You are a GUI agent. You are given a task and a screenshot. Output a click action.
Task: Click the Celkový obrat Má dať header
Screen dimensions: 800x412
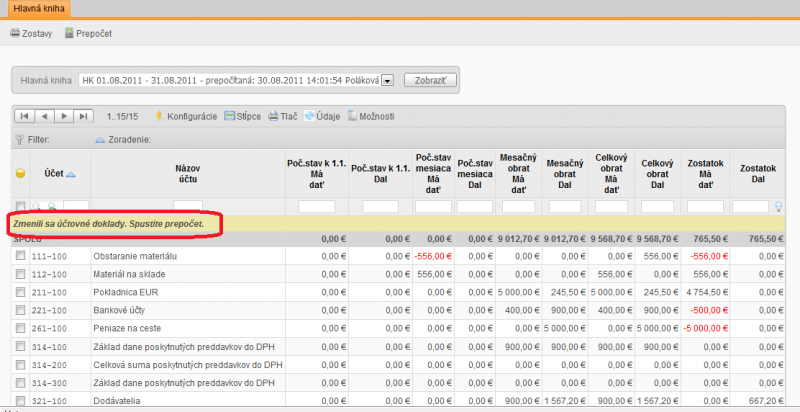click(611, 173)
